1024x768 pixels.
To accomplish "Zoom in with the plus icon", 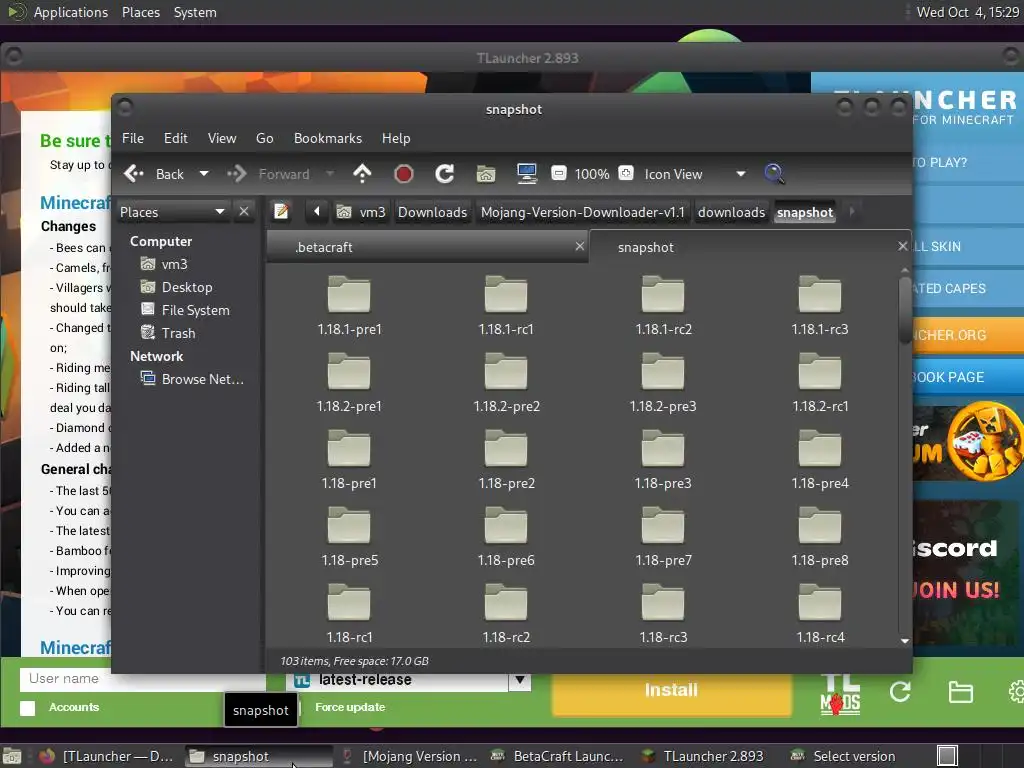I will pos(626,174).
